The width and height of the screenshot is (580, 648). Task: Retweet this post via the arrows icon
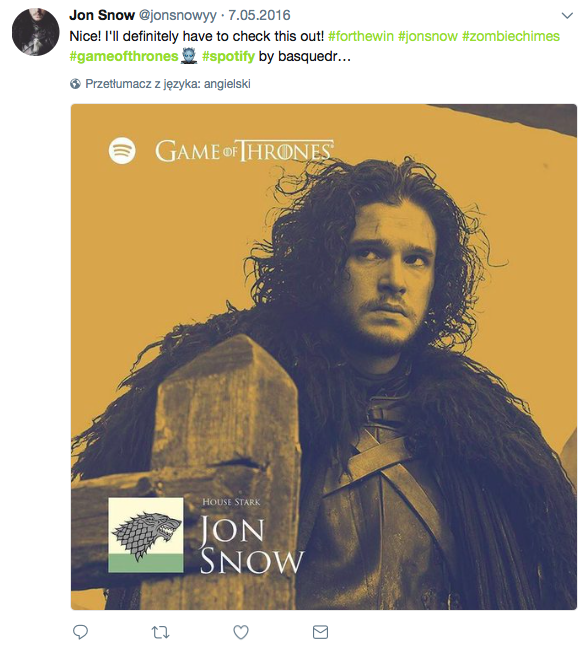(160, 632)
